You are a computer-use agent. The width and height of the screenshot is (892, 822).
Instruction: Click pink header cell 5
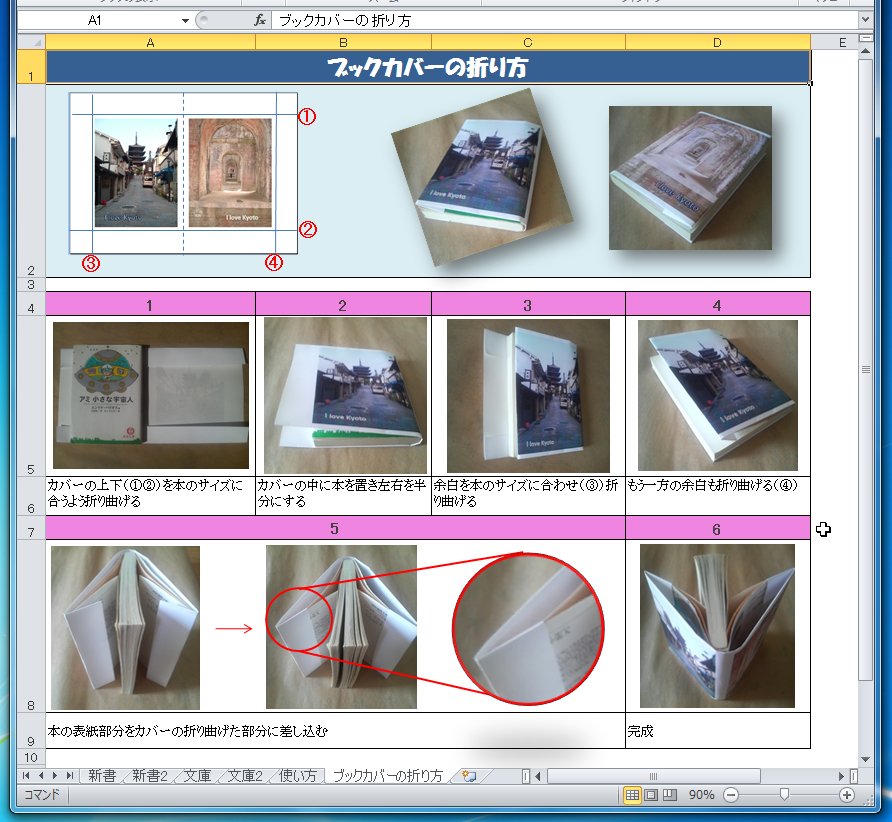click(x=335, y=528)
